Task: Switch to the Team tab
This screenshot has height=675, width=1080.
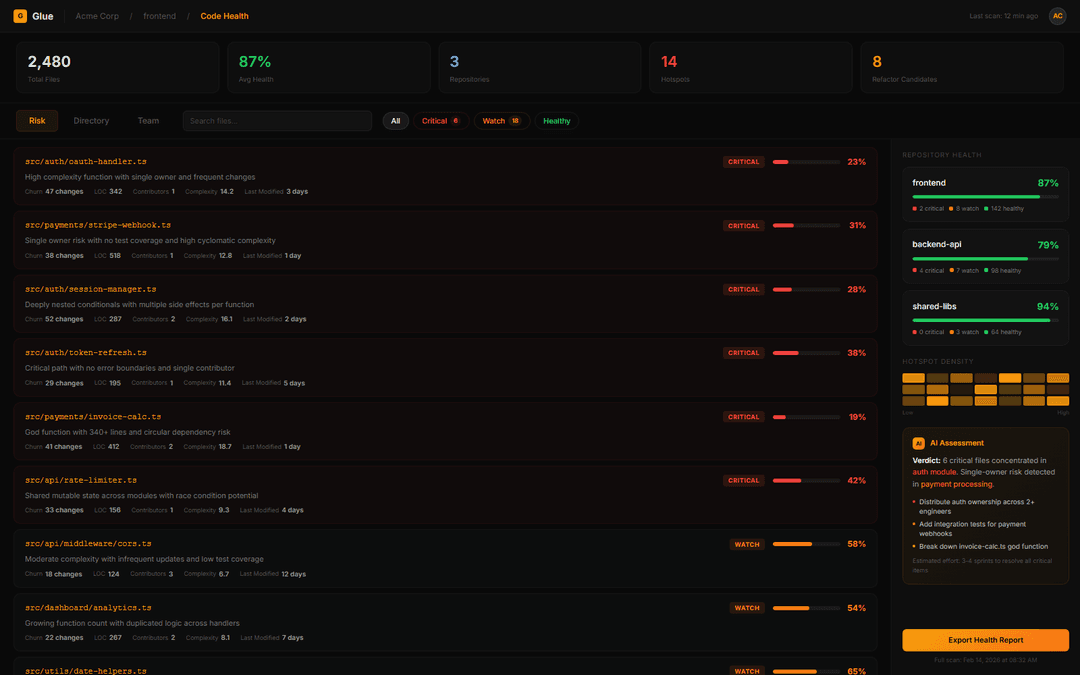Action: [x=148, y=121]
